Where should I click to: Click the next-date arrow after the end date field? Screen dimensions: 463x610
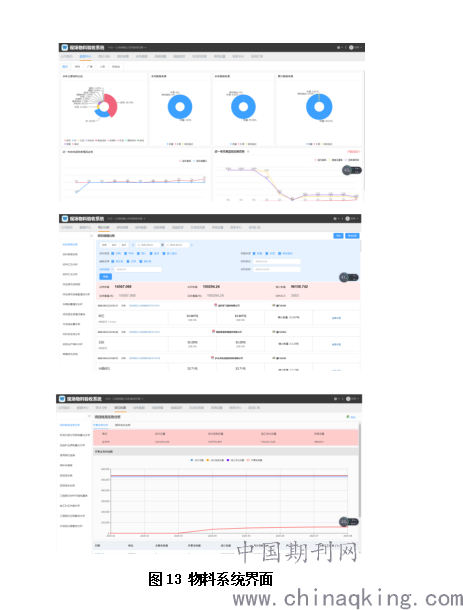tap(191, 245)
